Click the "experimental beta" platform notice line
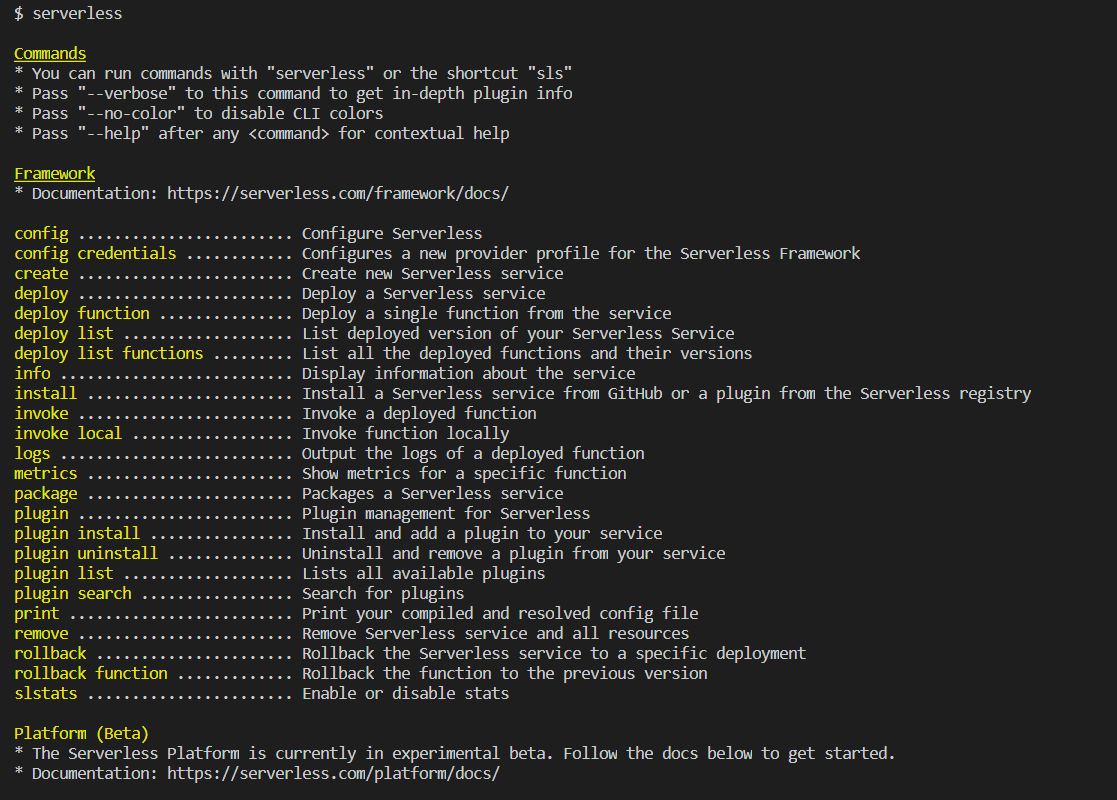This screenshot has width=1117, height=800. [454, 753]
